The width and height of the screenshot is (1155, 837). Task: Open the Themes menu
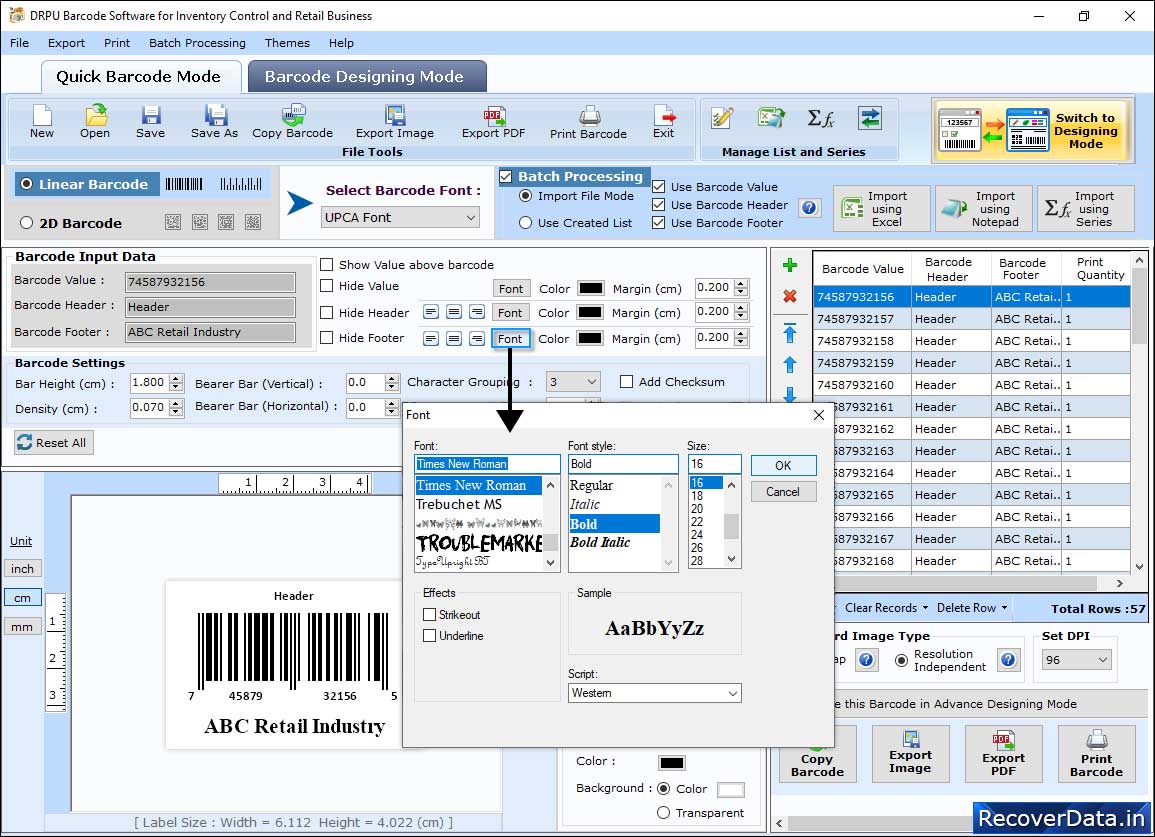pyautogui.click(x=287, y=43)
